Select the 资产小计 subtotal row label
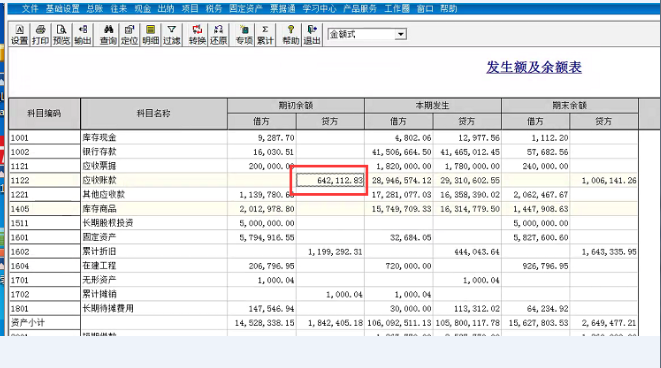This screenshot has width=661, height=368. tap(44, 323)
